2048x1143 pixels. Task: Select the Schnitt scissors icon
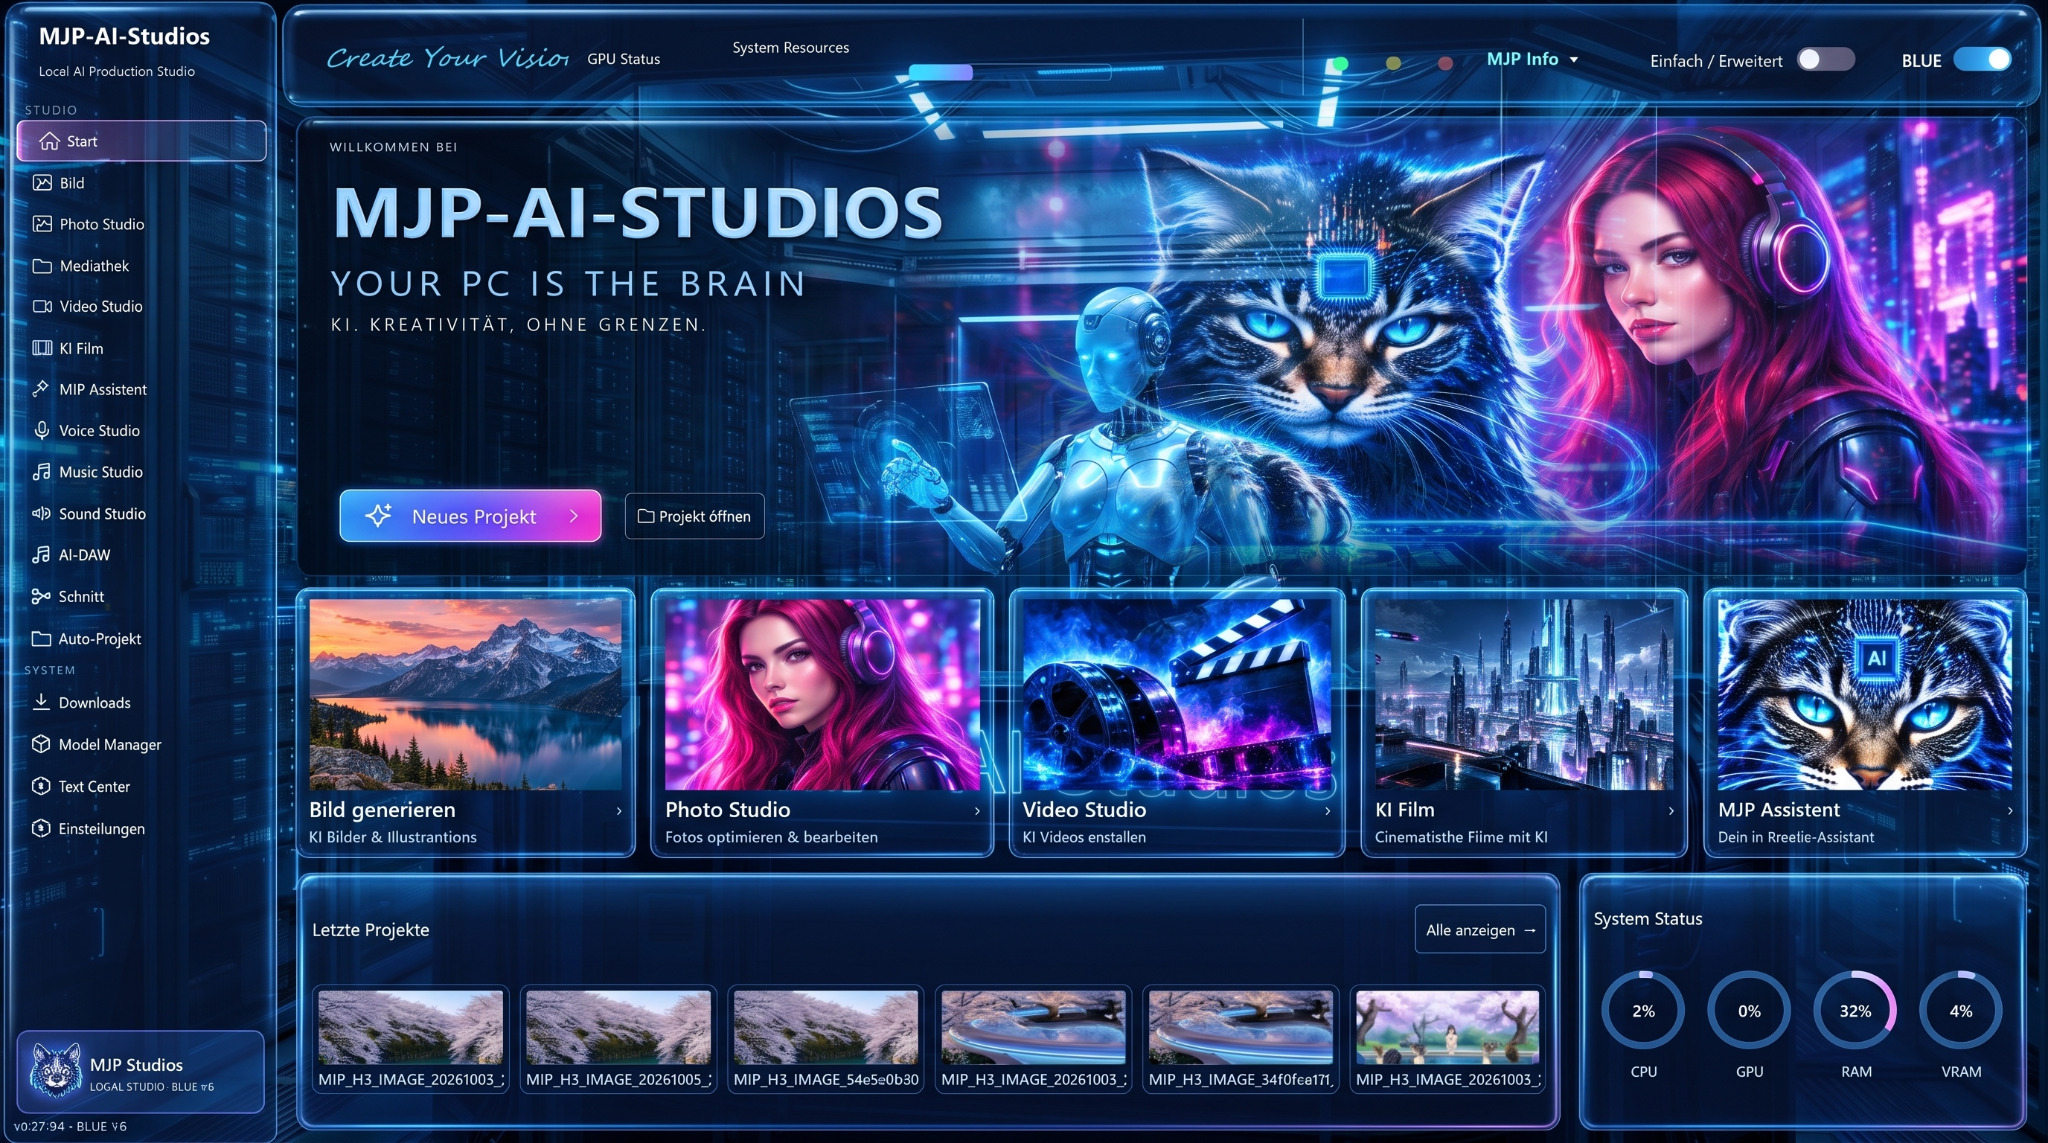pos(41,596)
